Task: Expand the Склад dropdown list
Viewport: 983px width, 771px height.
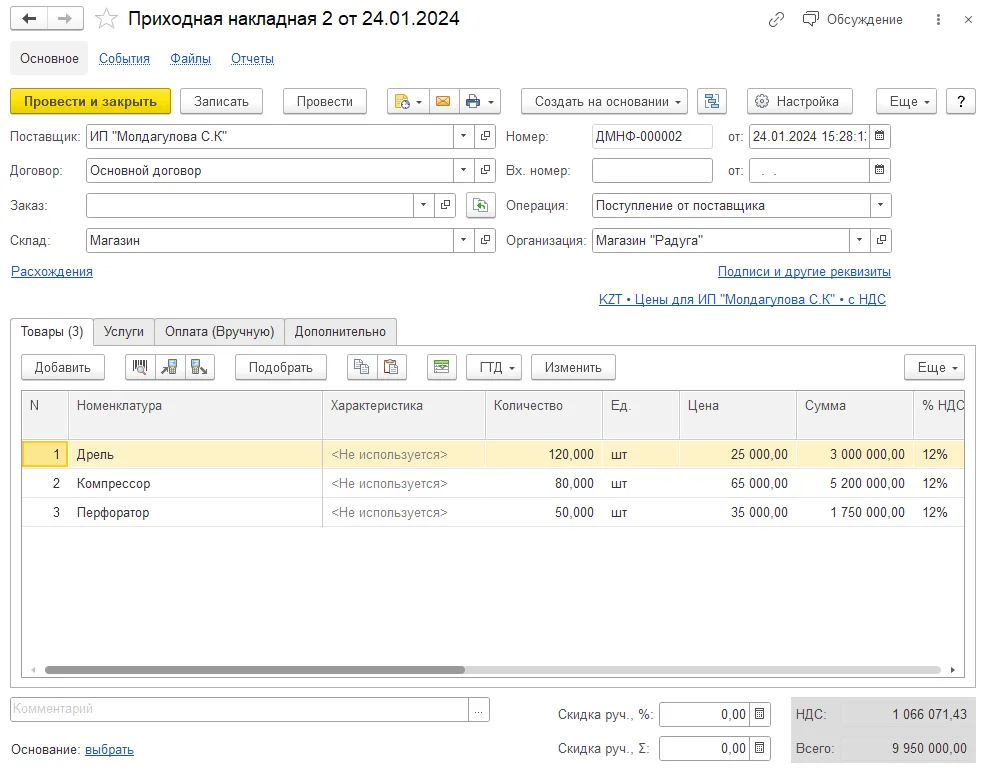Action: click(463, 240)
